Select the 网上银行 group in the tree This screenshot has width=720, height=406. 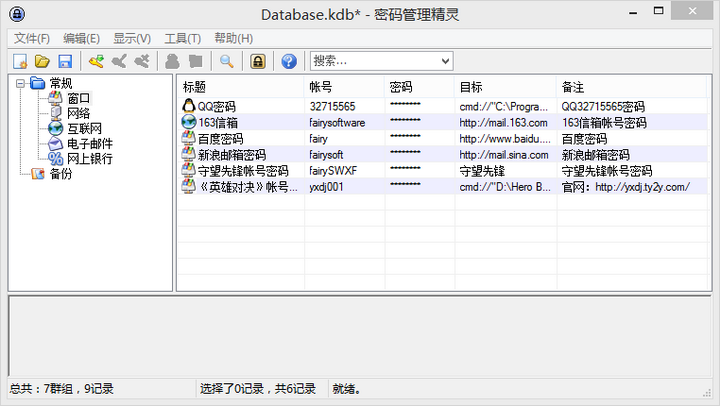(90, 159)
